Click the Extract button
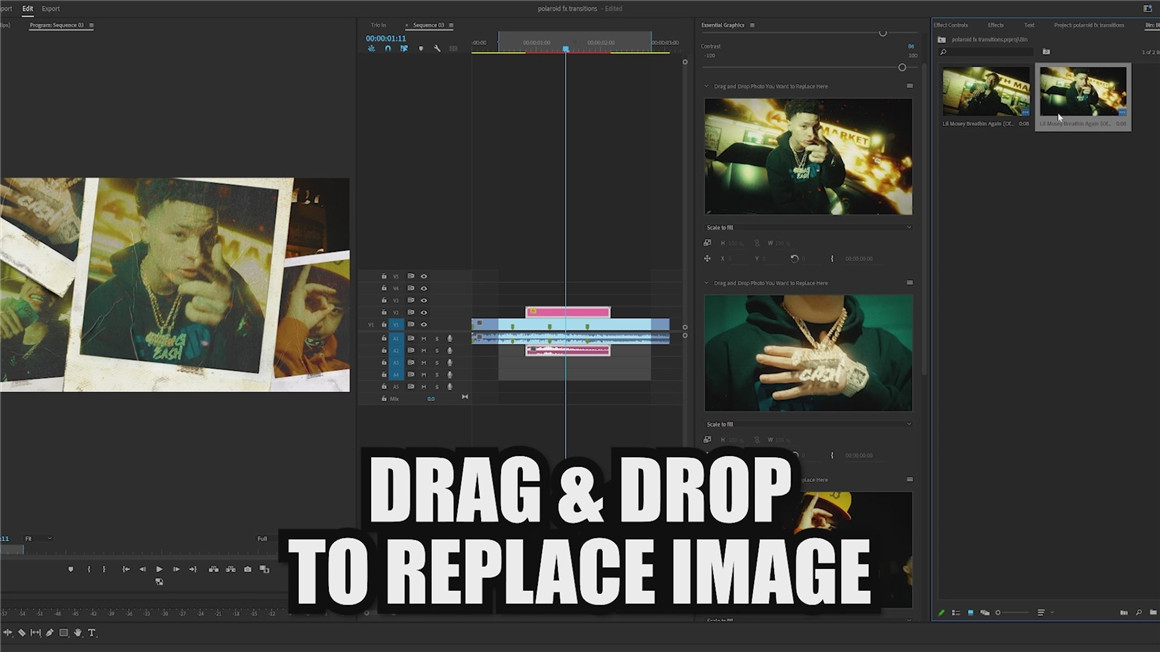 point(230,569)
